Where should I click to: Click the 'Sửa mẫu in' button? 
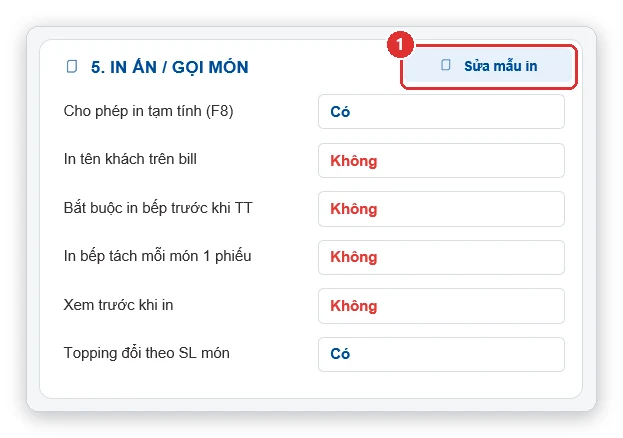click(x=488, y=66)
